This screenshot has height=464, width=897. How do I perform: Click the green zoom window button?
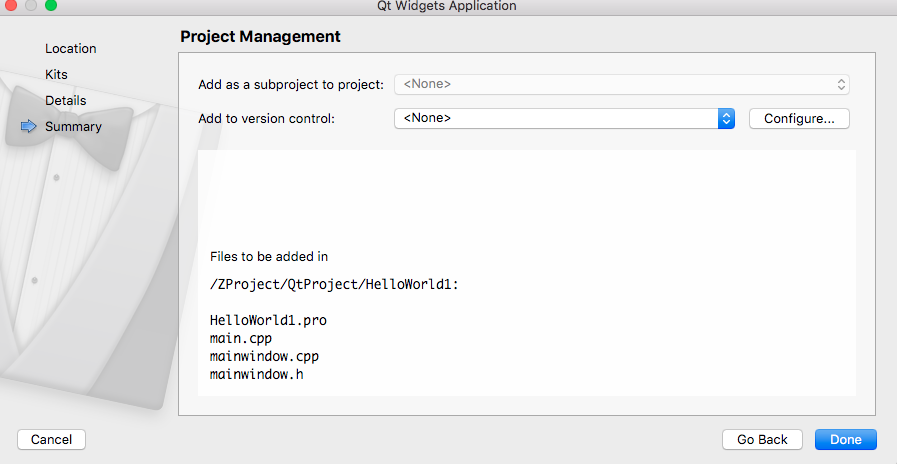(x=51, y=5)
